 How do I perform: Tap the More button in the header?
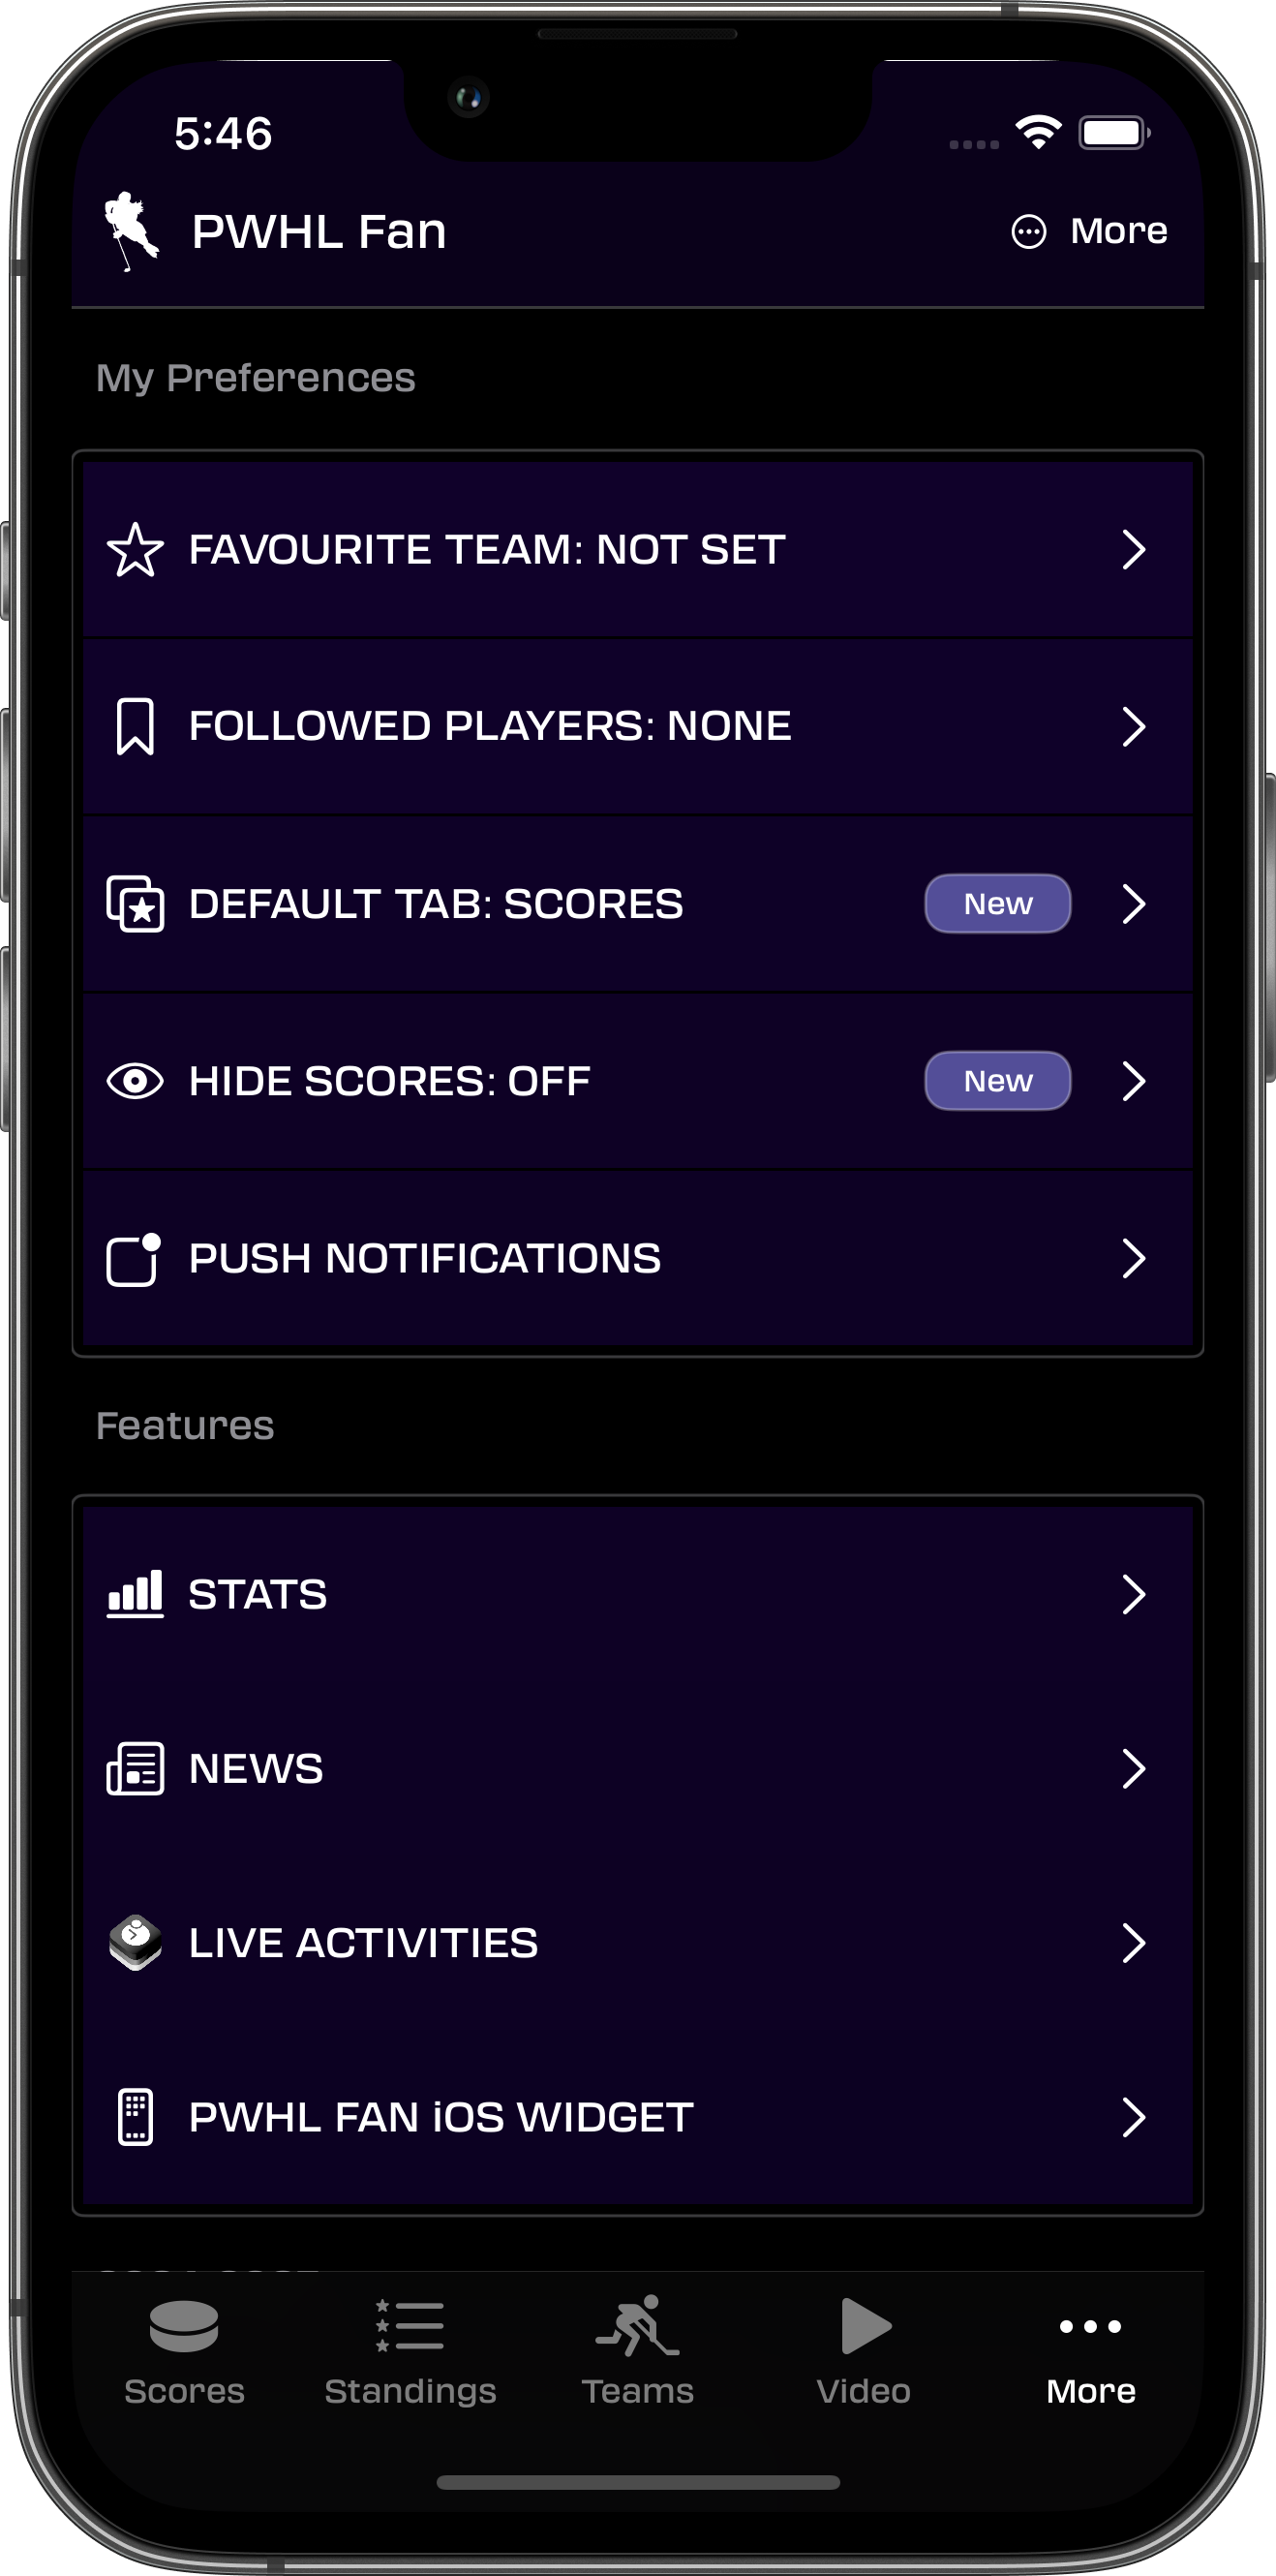(1090, 231)
